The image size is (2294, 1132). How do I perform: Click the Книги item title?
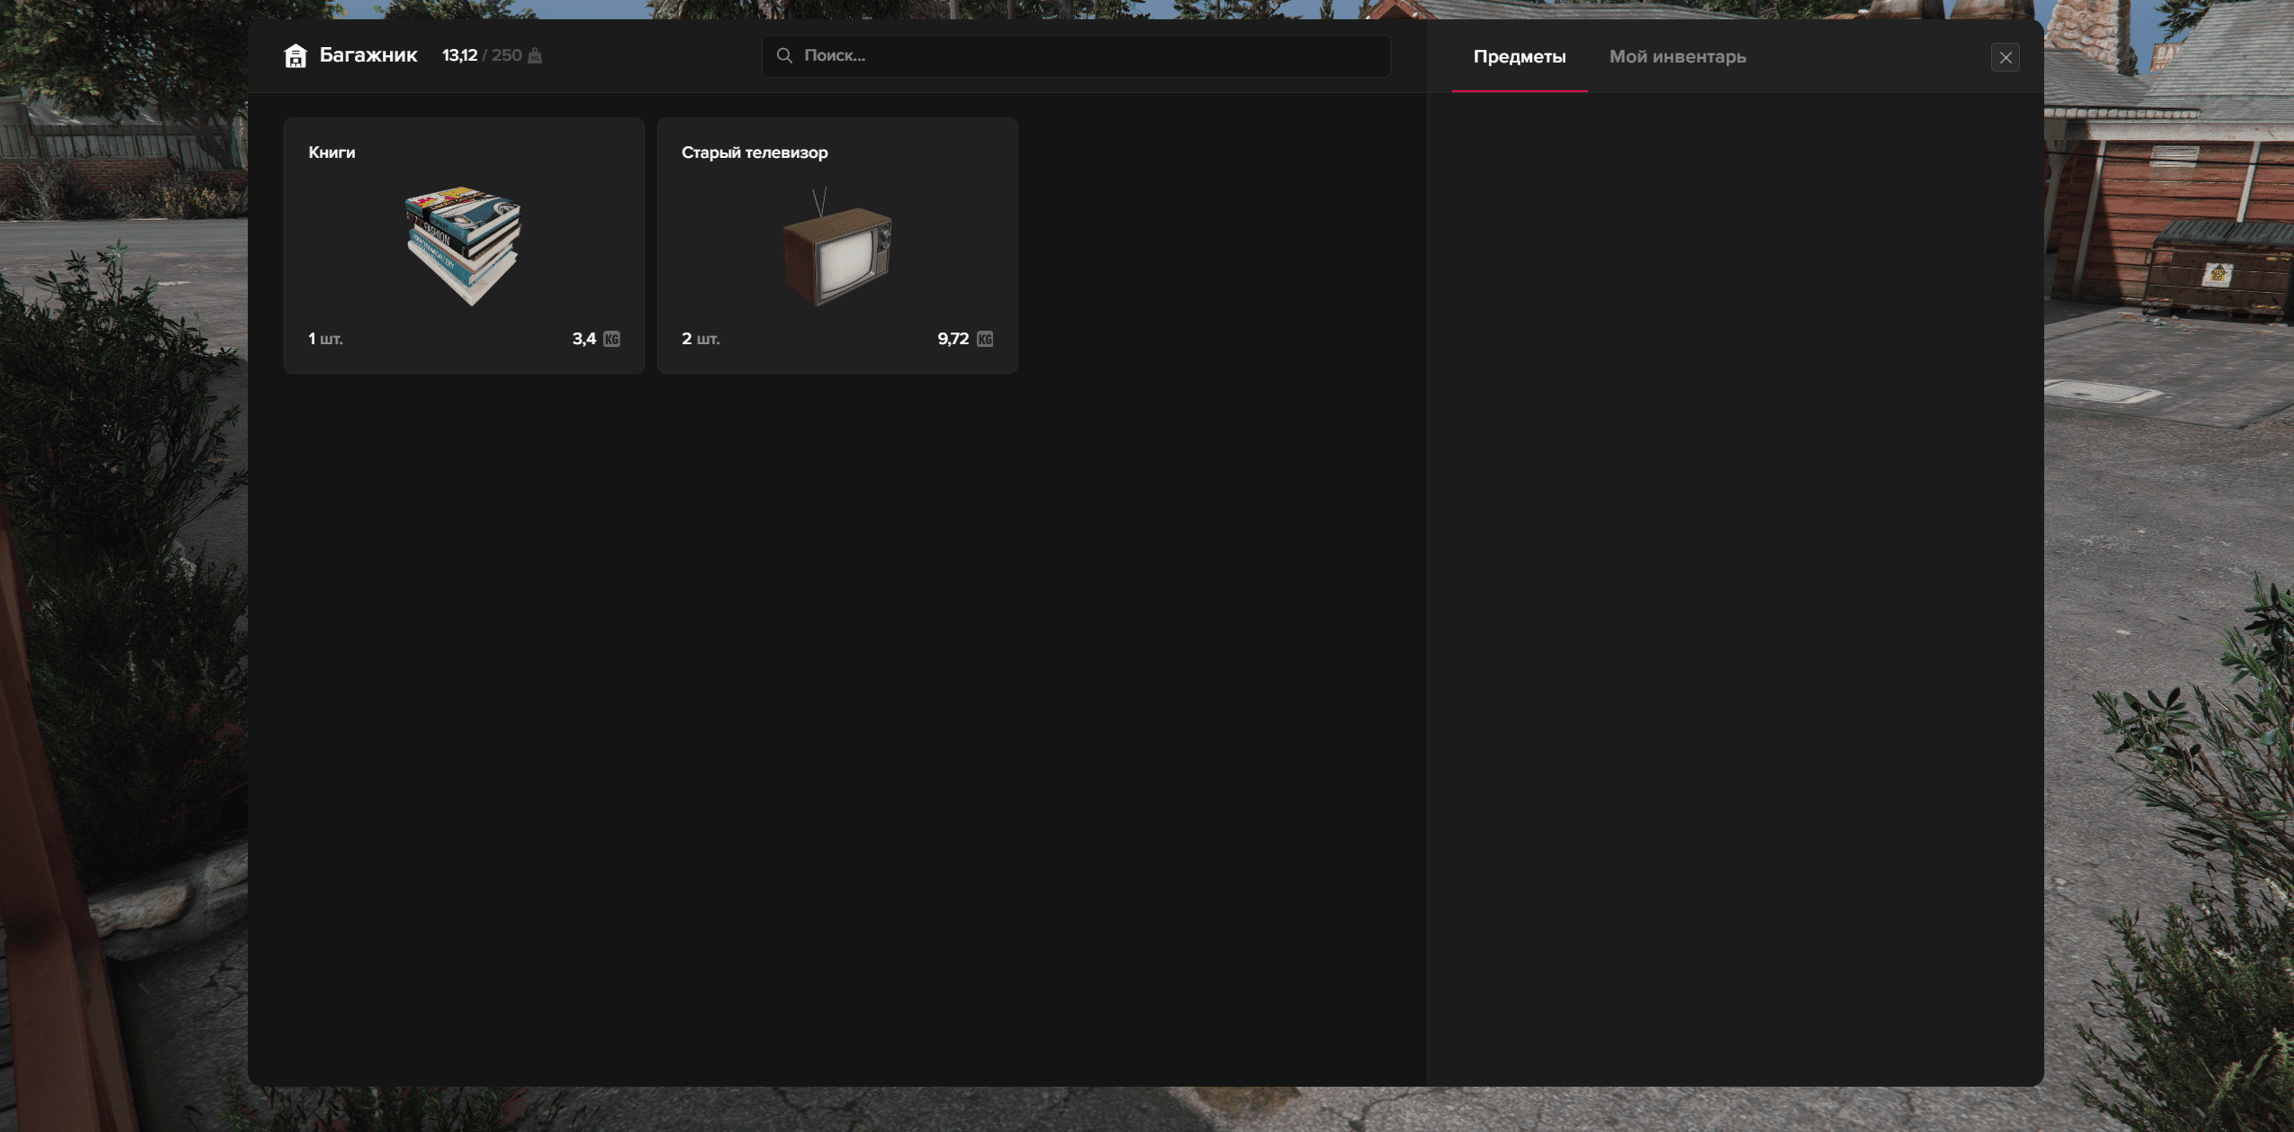point(331,152)
